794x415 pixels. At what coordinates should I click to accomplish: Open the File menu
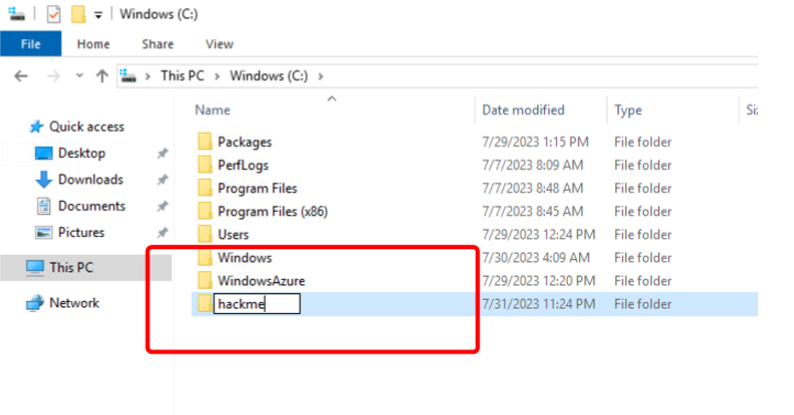point(30,44)
